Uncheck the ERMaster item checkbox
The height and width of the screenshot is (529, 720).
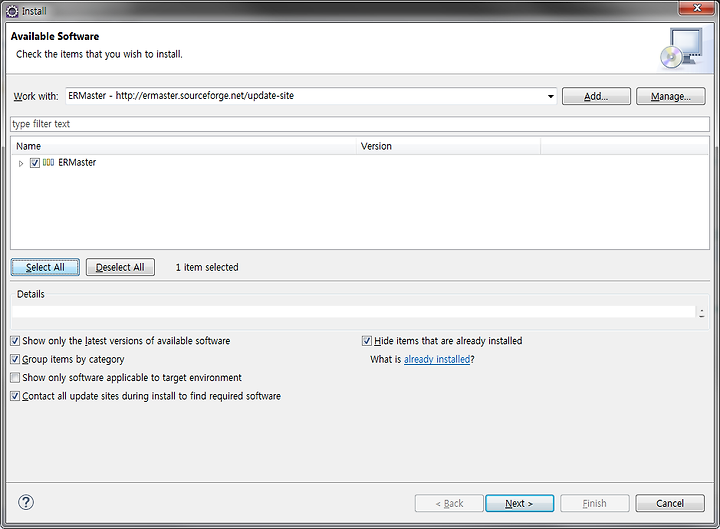coord(35,163)
